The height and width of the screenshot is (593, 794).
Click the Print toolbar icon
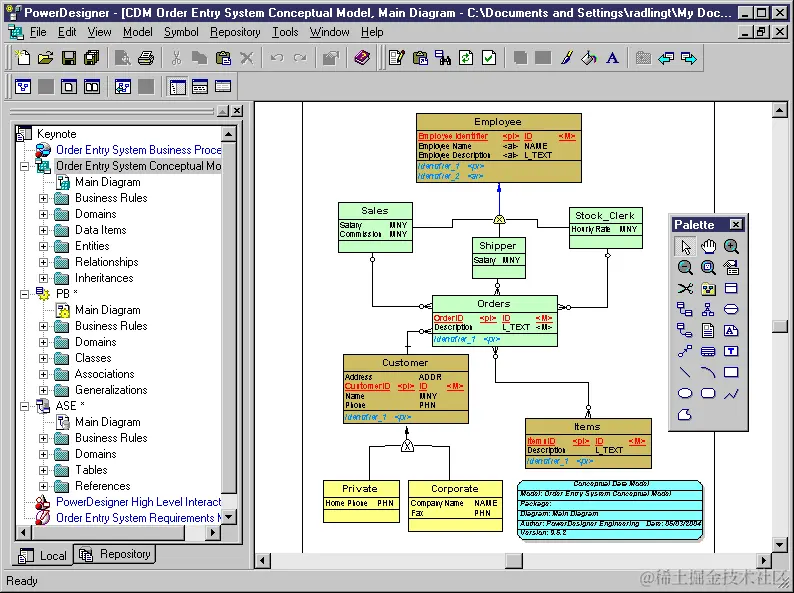click(x=146, y=58)
